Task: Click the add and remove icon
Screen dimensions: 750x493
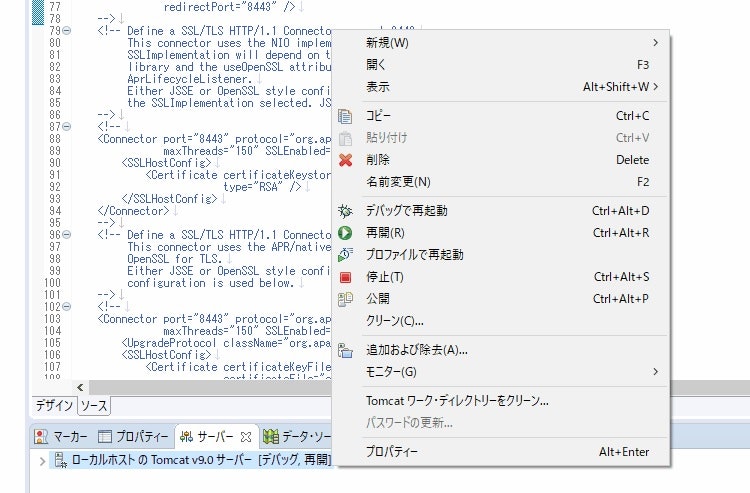Action: (x=345, y=351)
